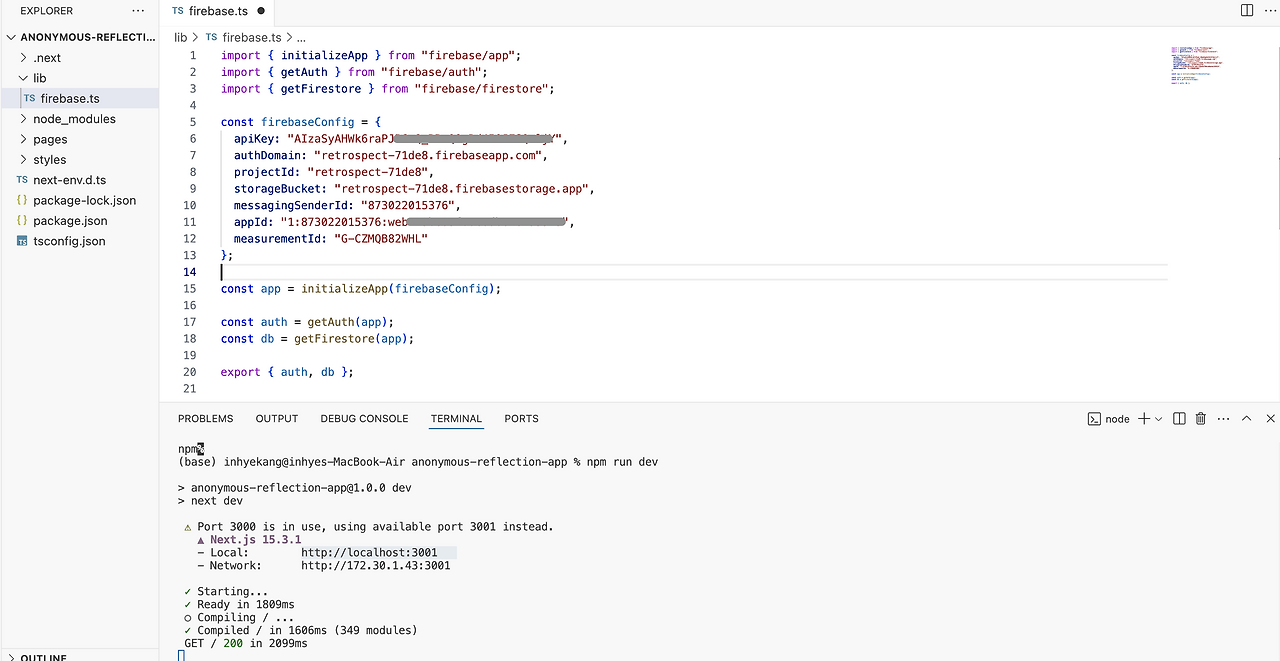
Task: Switch to the DEBUG CONSOLE tab
Action: click(364, 419)
